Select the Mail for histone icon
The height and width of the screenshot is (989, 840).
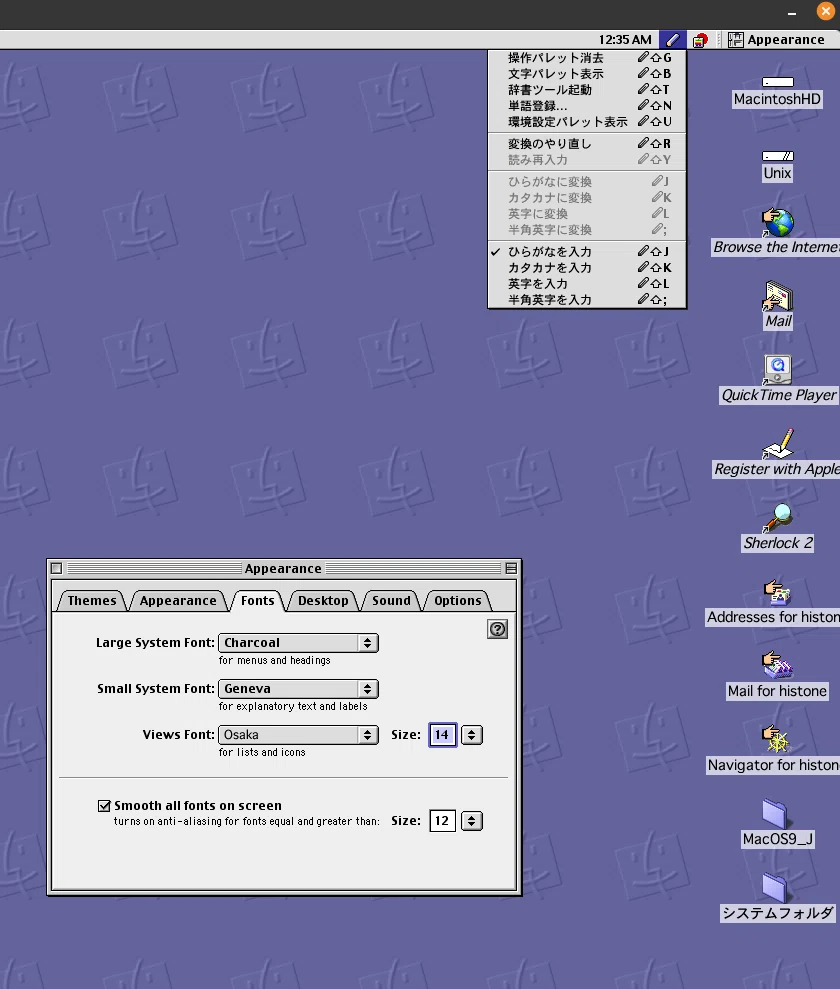[x=778, y=666]
